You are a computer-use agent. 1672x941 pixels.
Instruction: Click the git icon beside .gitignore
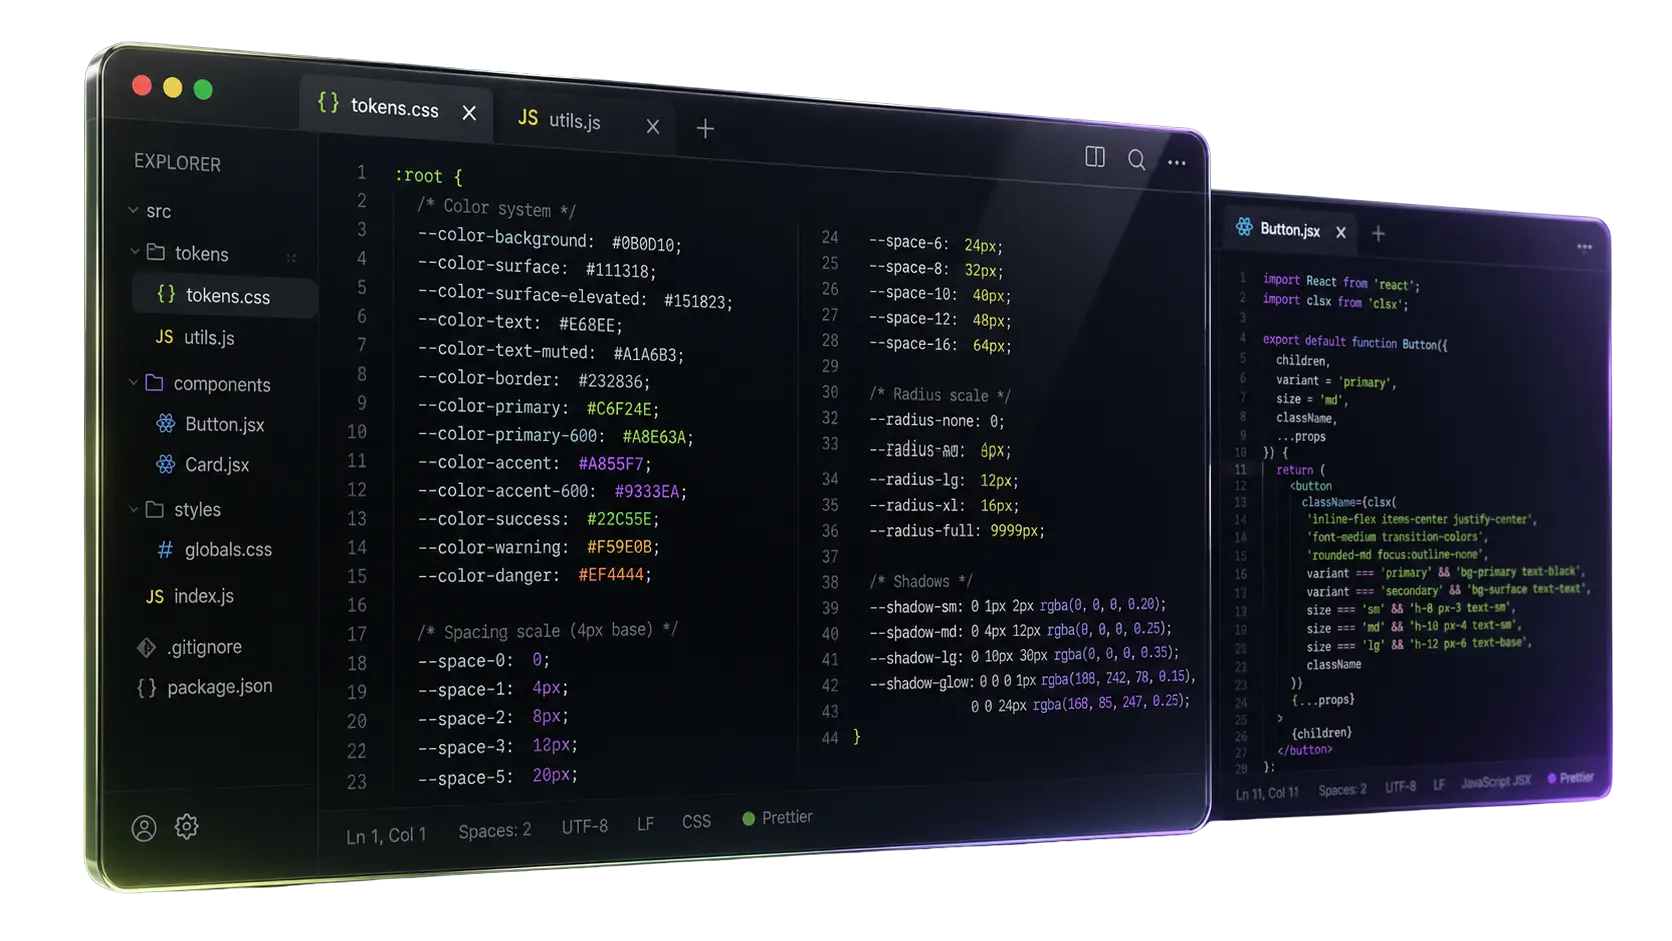click(146, 647)
